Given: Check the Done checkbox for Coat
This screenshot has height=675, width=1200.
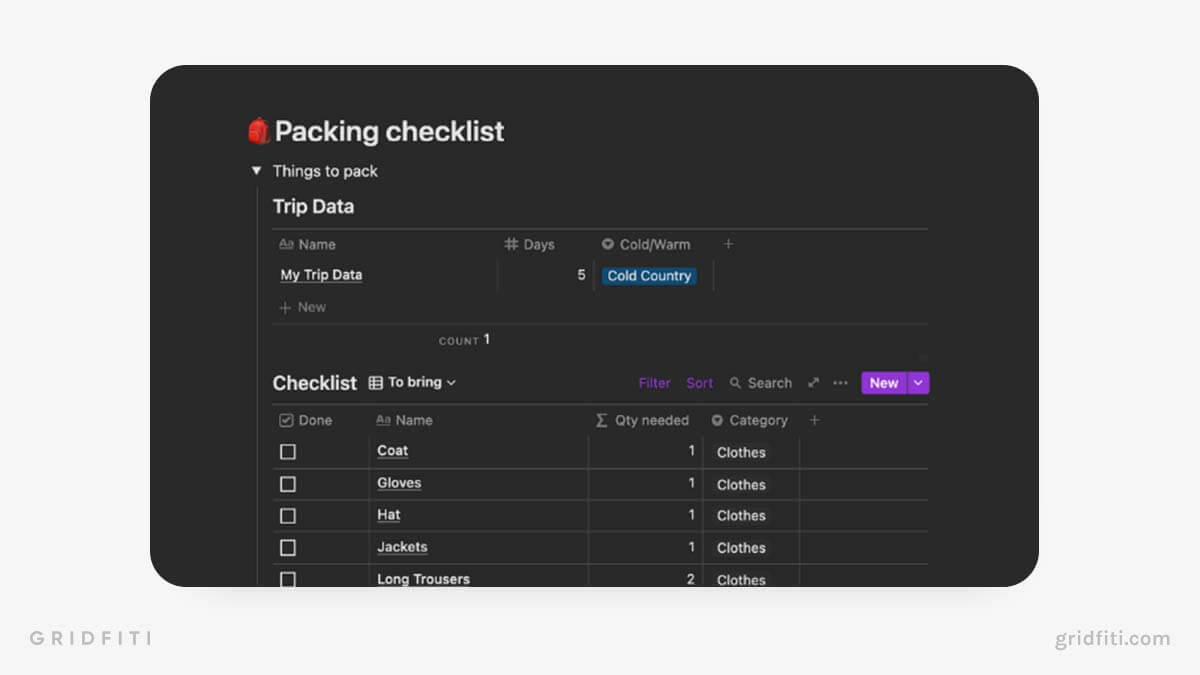Looking at the screenshot, I should pyautogui.click(x=288, y=451).
